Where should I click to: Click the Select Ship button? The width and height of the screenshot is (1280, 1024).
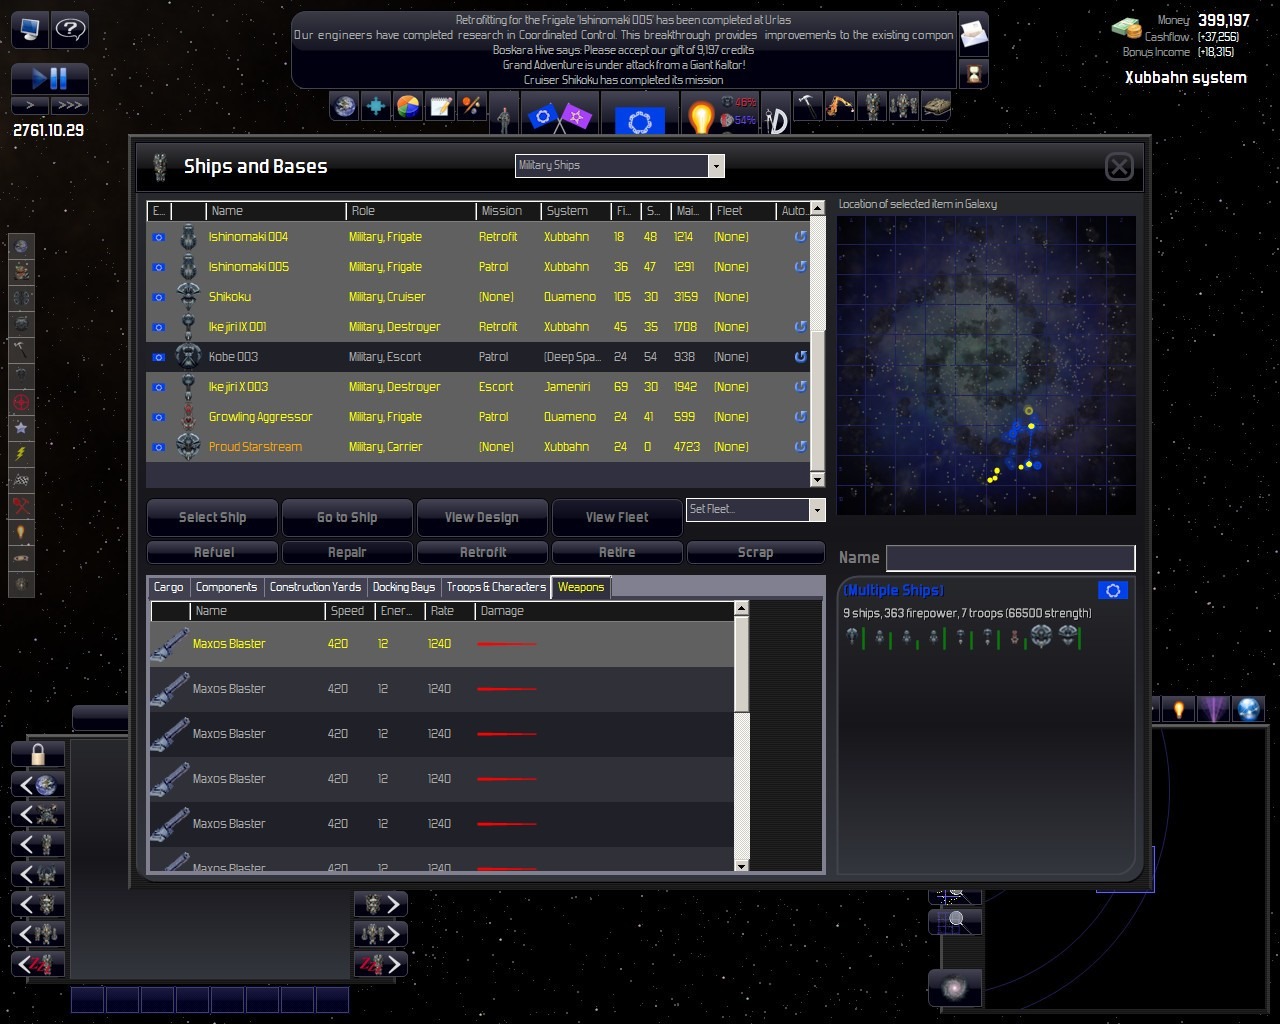(x=212, y=517)
